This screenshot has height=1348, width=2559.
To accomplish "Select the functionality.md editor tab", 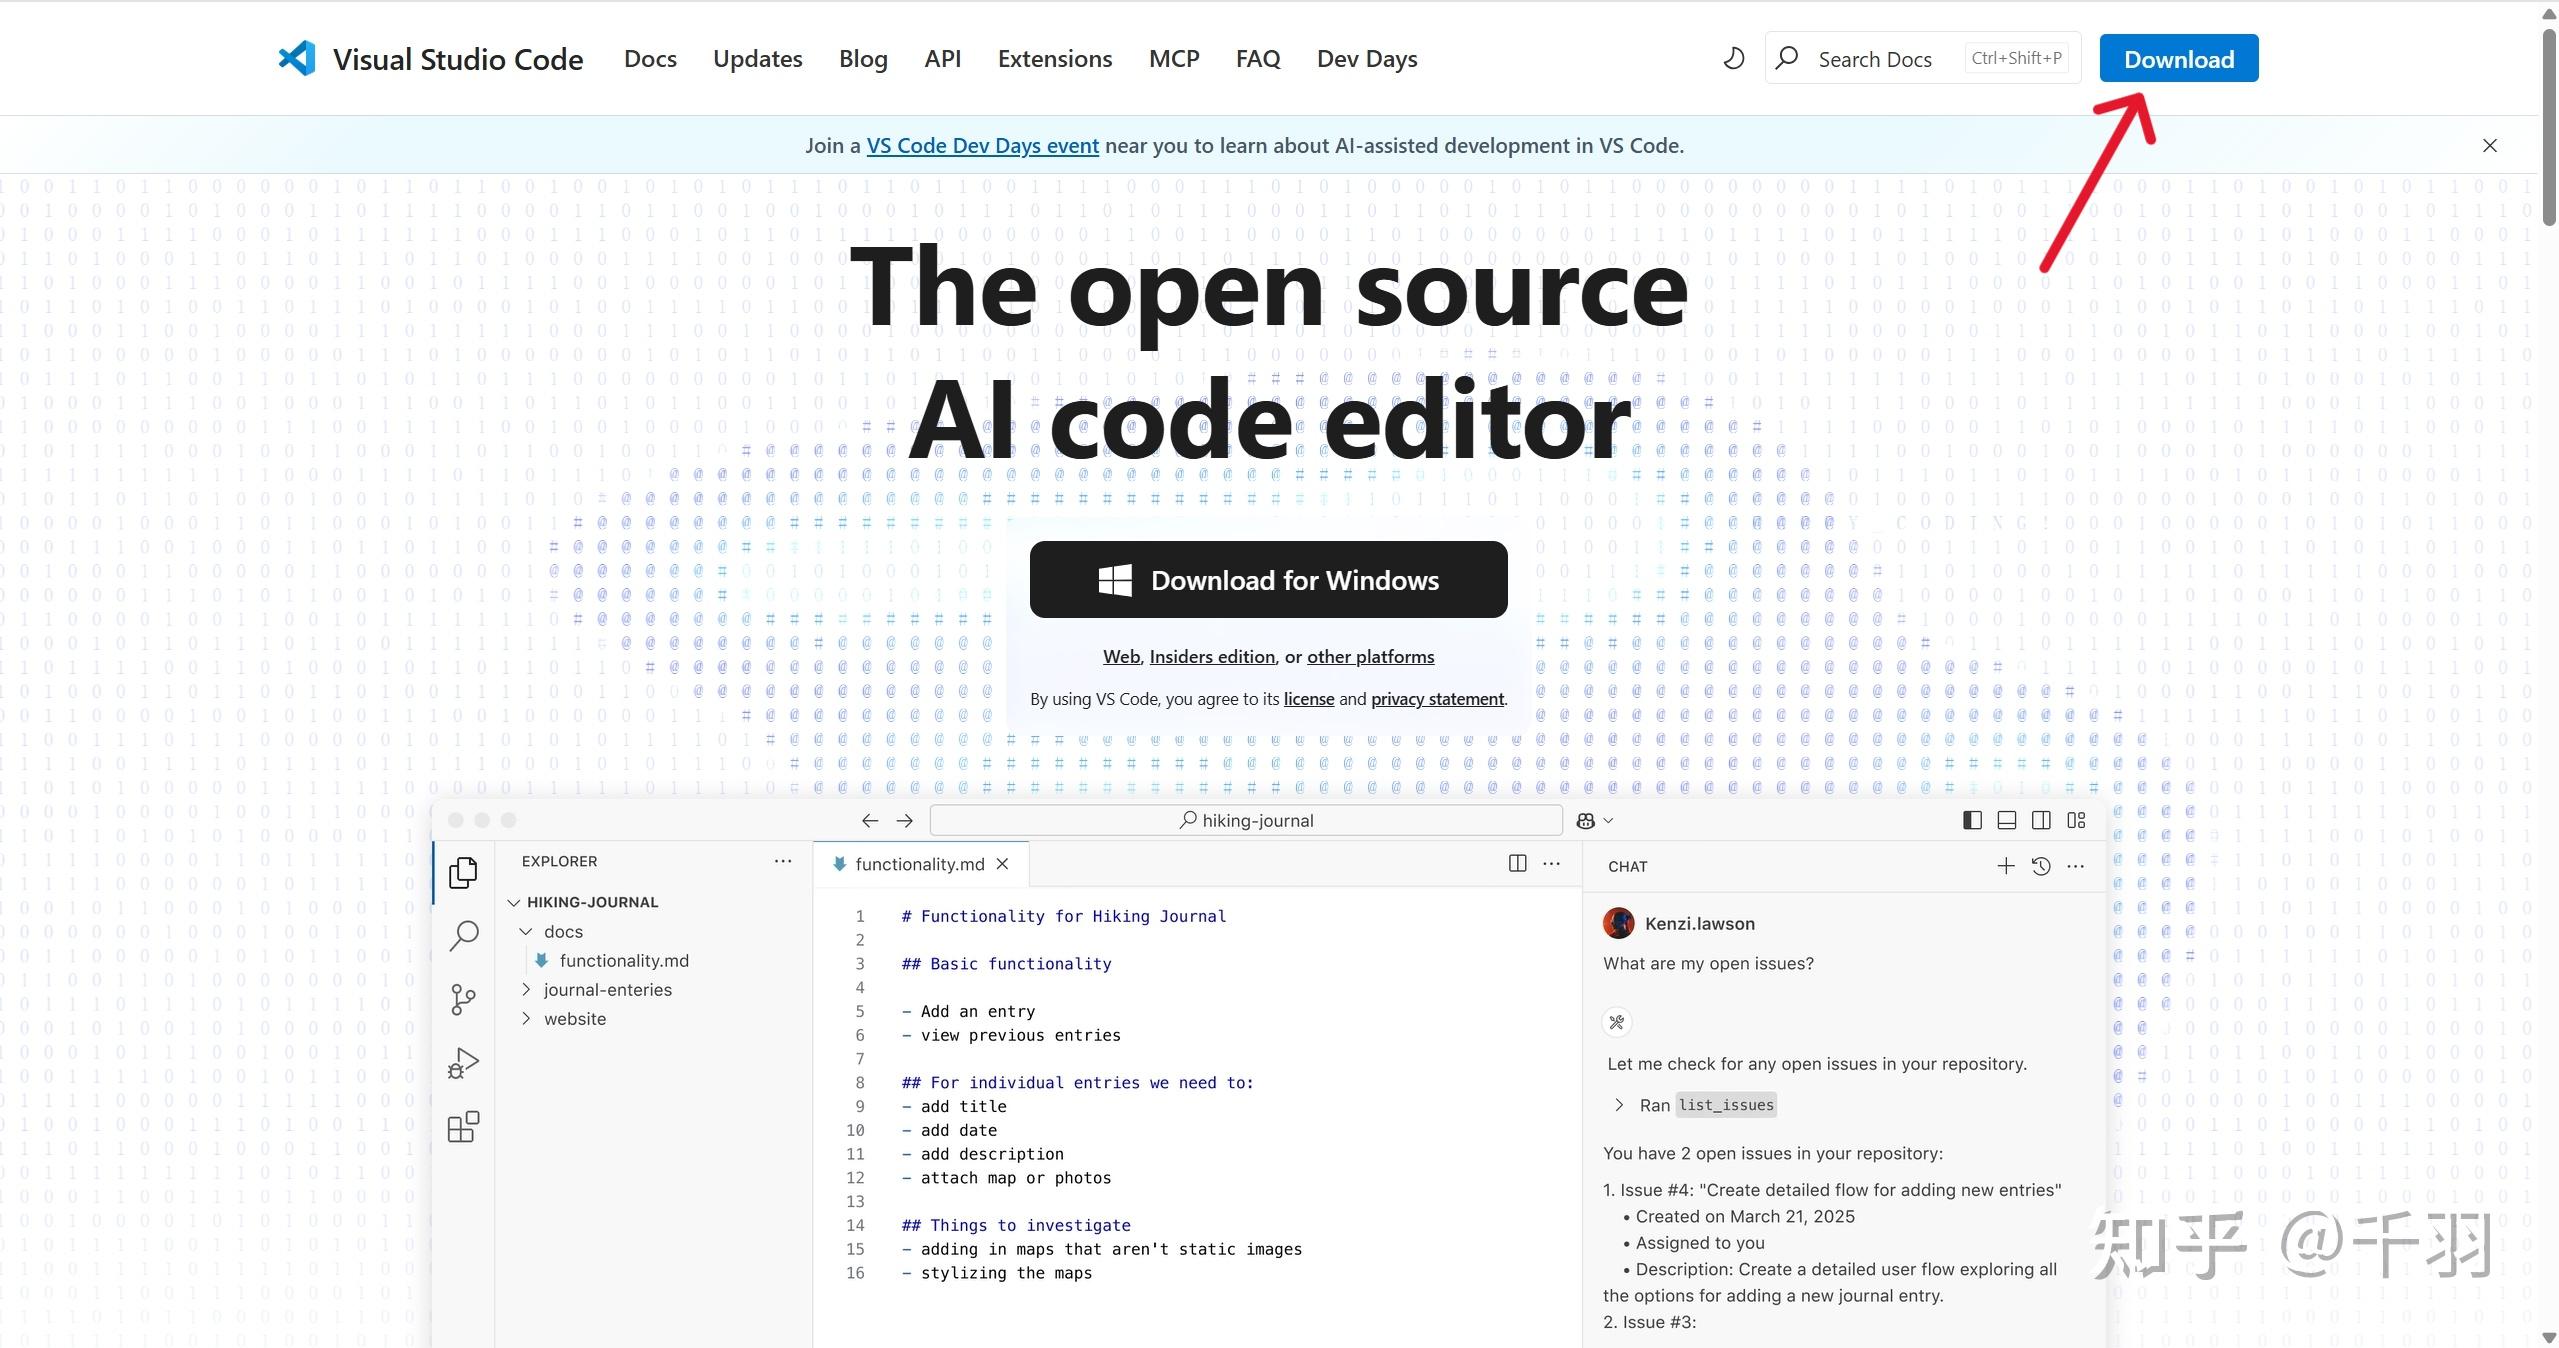I will click(918, 864).
